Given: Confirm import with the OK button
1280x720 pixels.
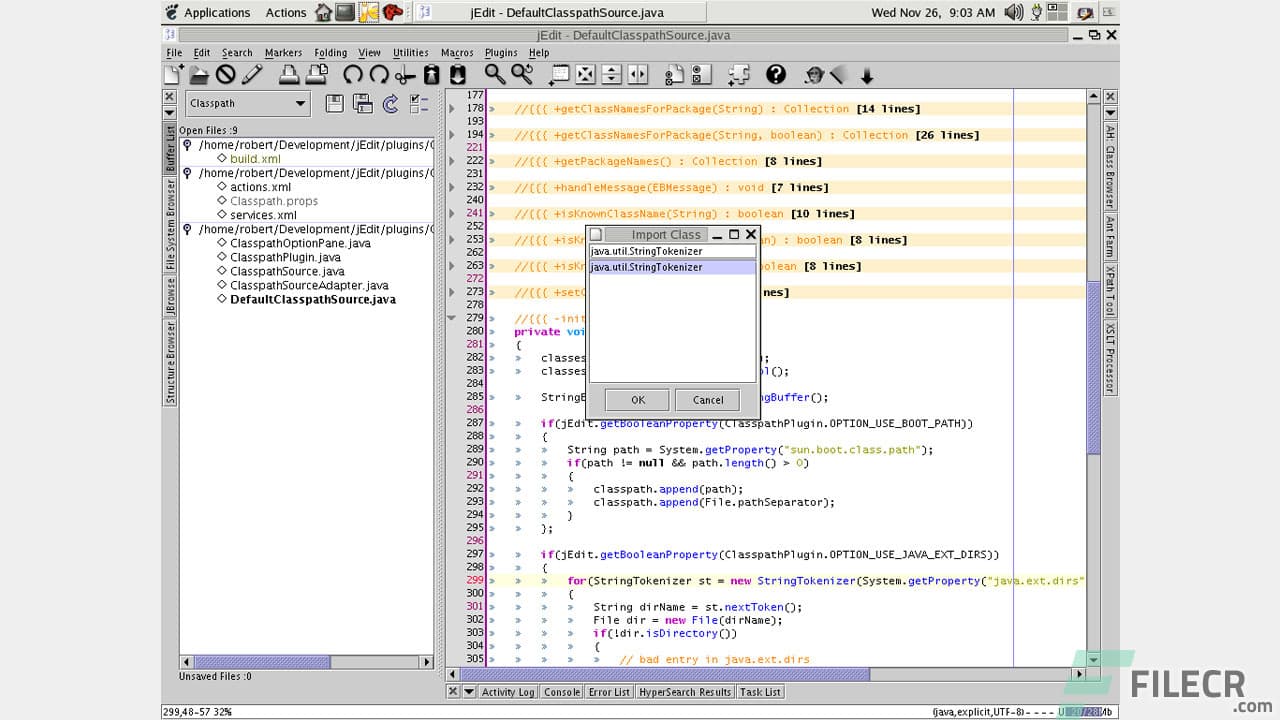Looking at the screenshot, I should [636, 399].
